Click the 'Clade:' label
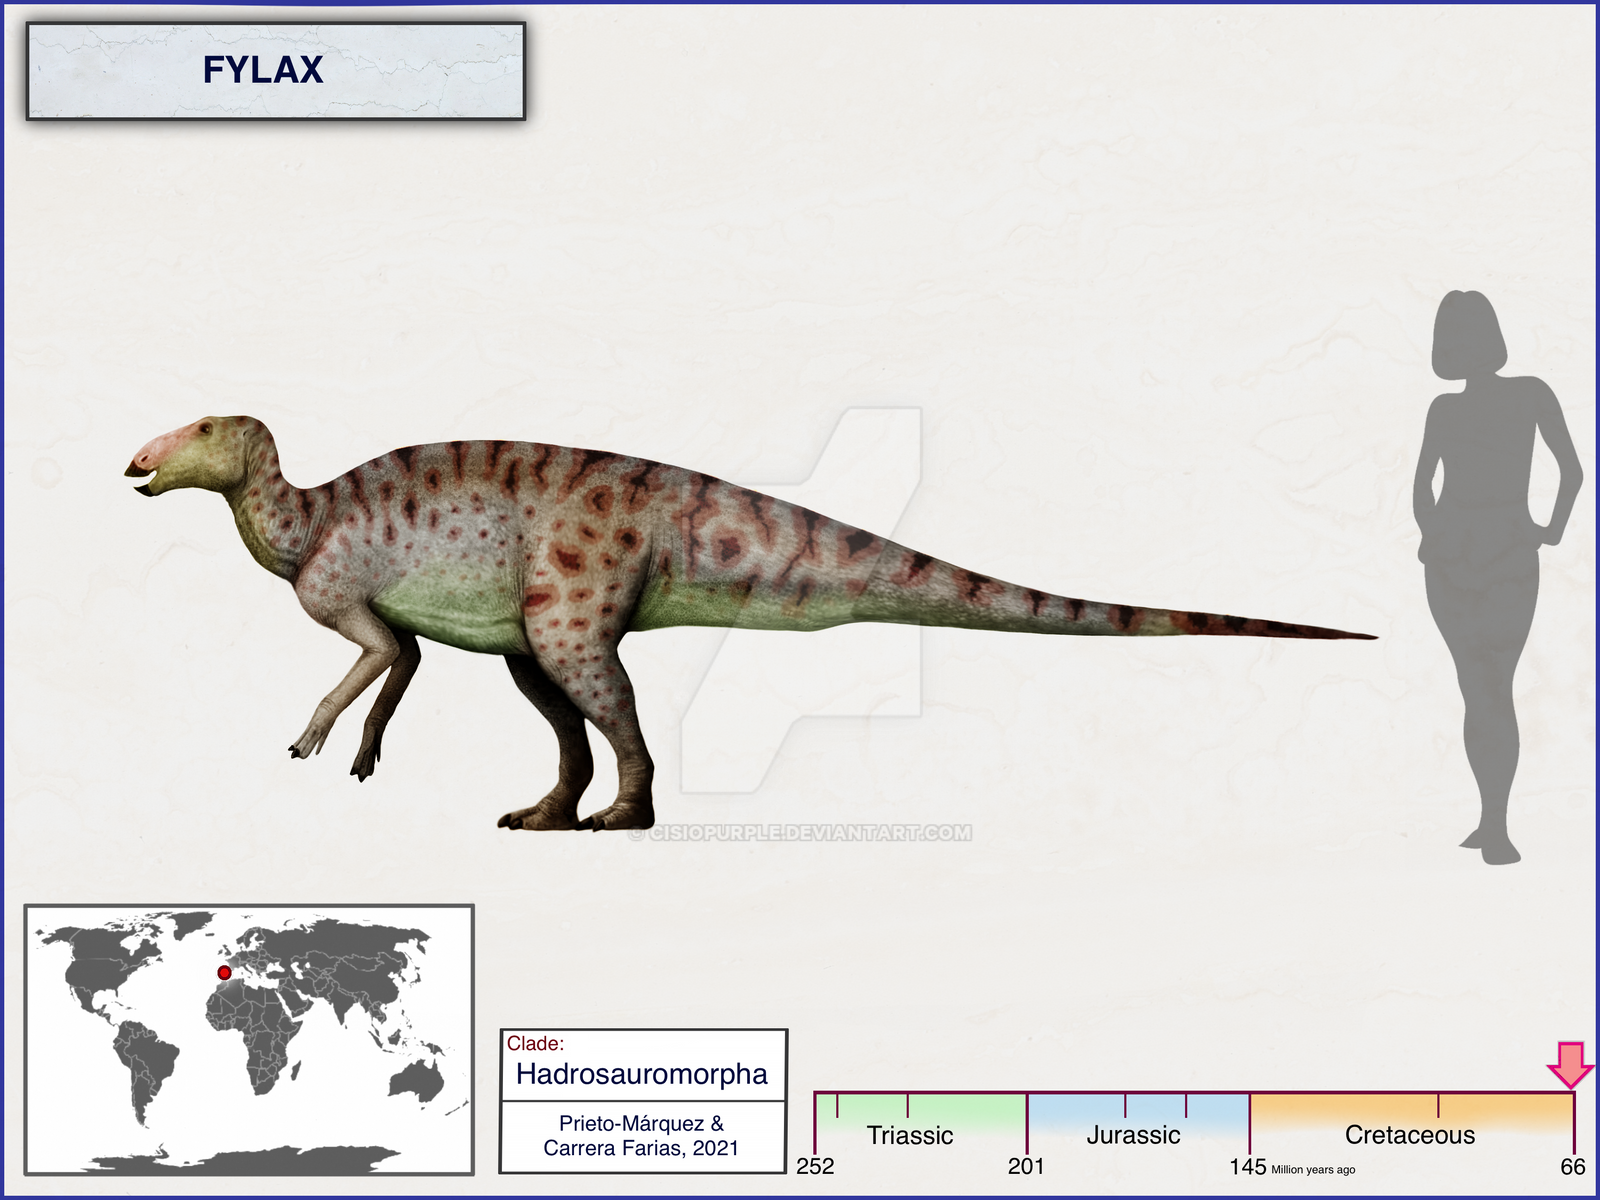The width and height of the screenshot is (1600, 1200). pos(535,1044)
